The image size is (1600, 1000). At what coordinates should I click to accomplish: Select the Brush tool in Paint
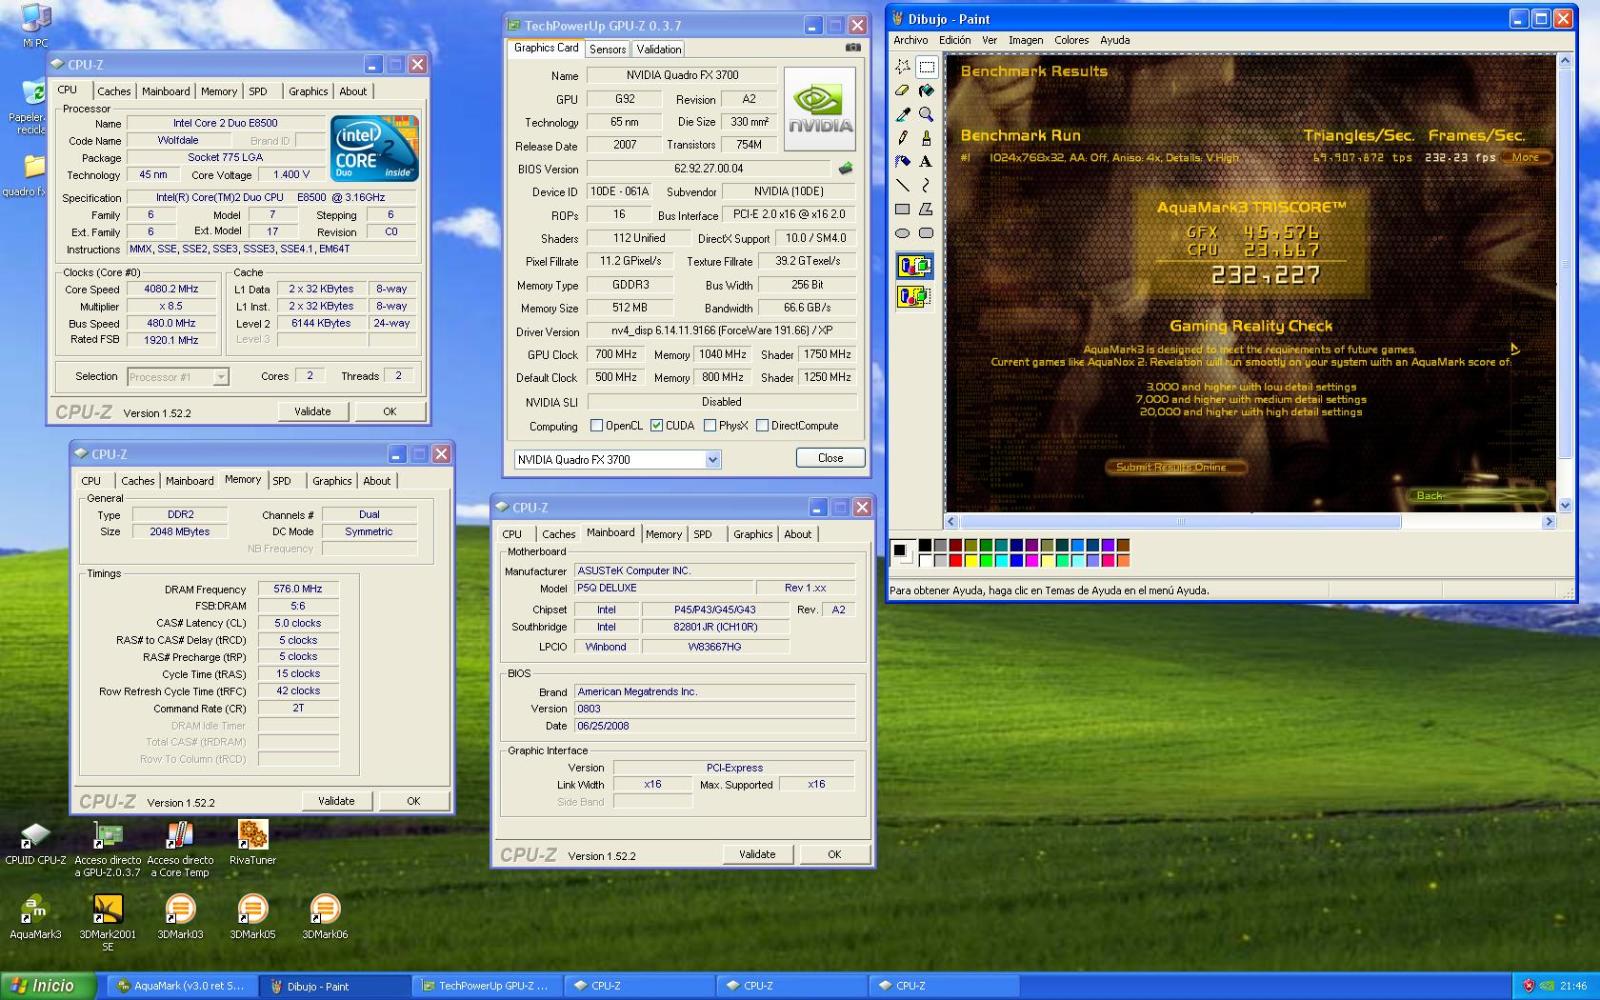click(927, 138)
